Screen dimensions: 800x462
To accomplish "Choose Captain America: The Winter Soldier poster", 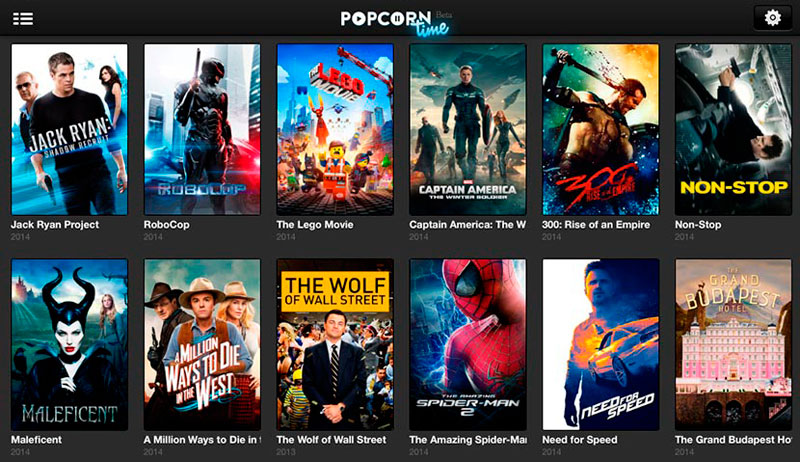I will (467, 130).
